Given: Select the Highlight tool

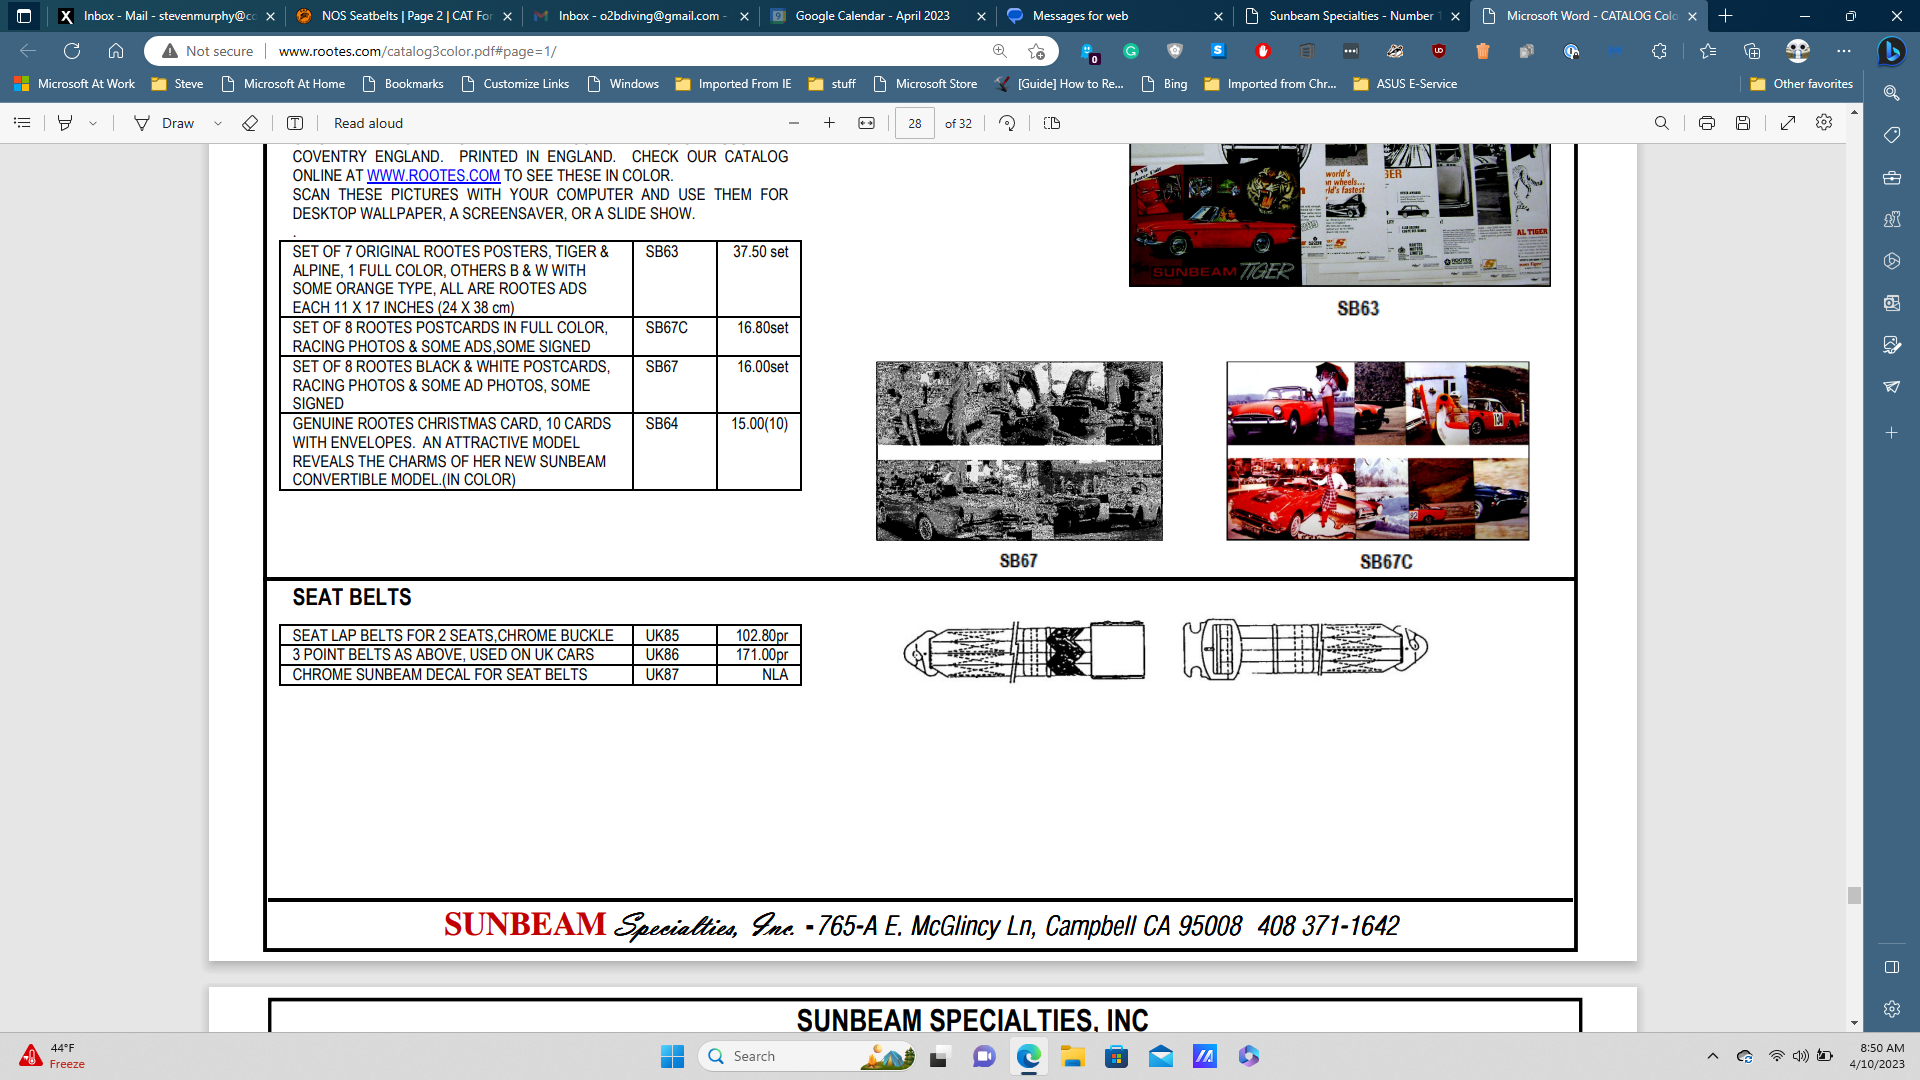Looking at the screenshot, I should [65, 123].
